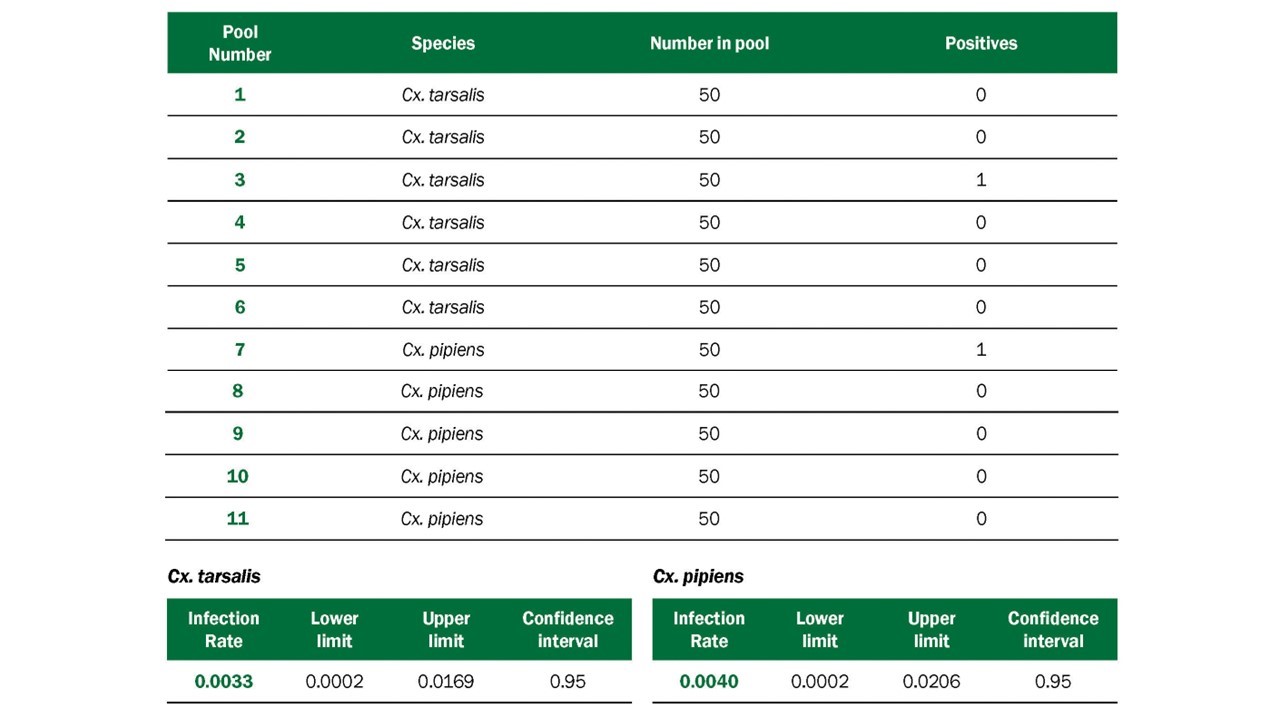Click upper limit value 0.0206

931,681
